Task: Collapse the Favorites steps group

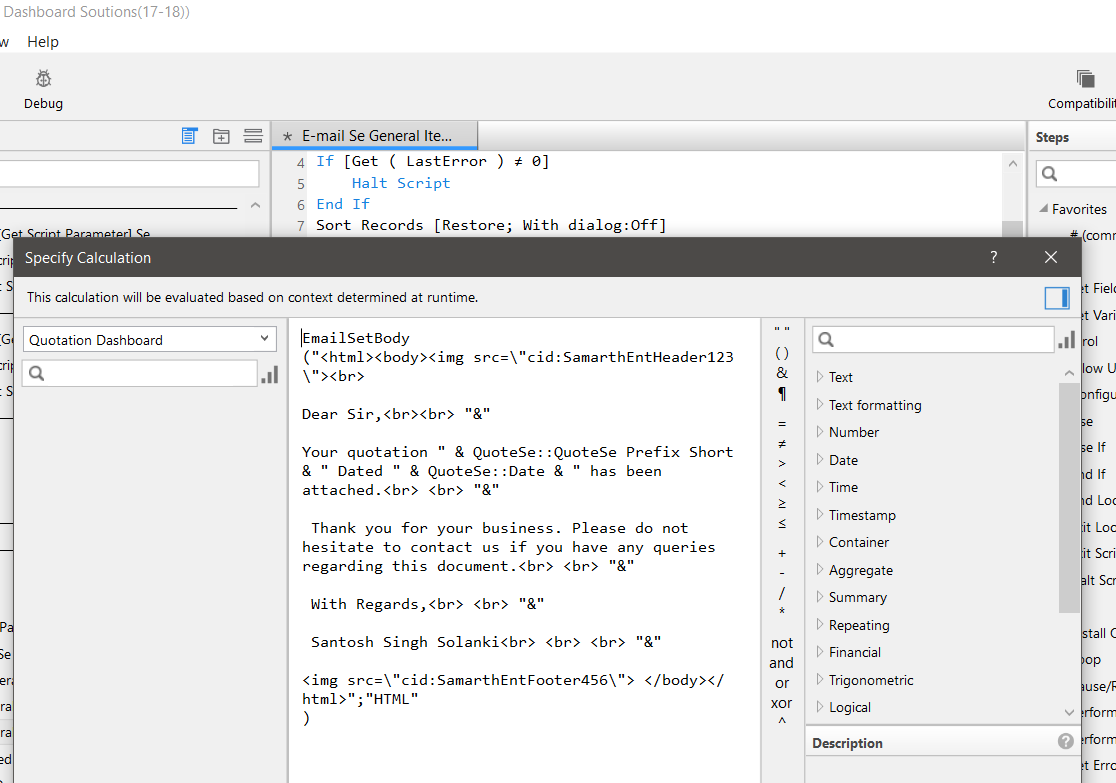Action: click(1043, 209)
